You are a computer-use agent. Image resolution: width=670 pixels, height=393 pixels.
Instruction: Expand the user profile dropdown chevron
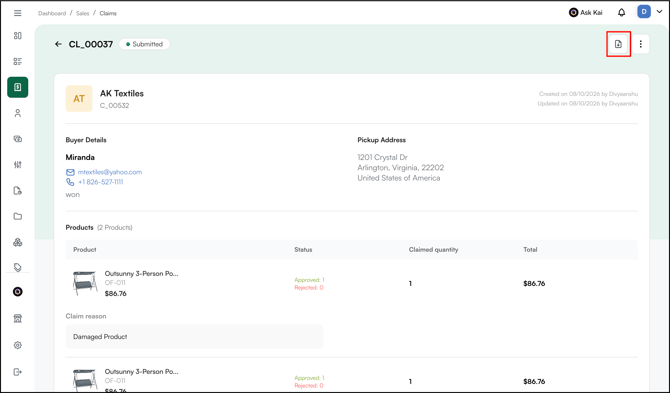click(x=659, y=12)
